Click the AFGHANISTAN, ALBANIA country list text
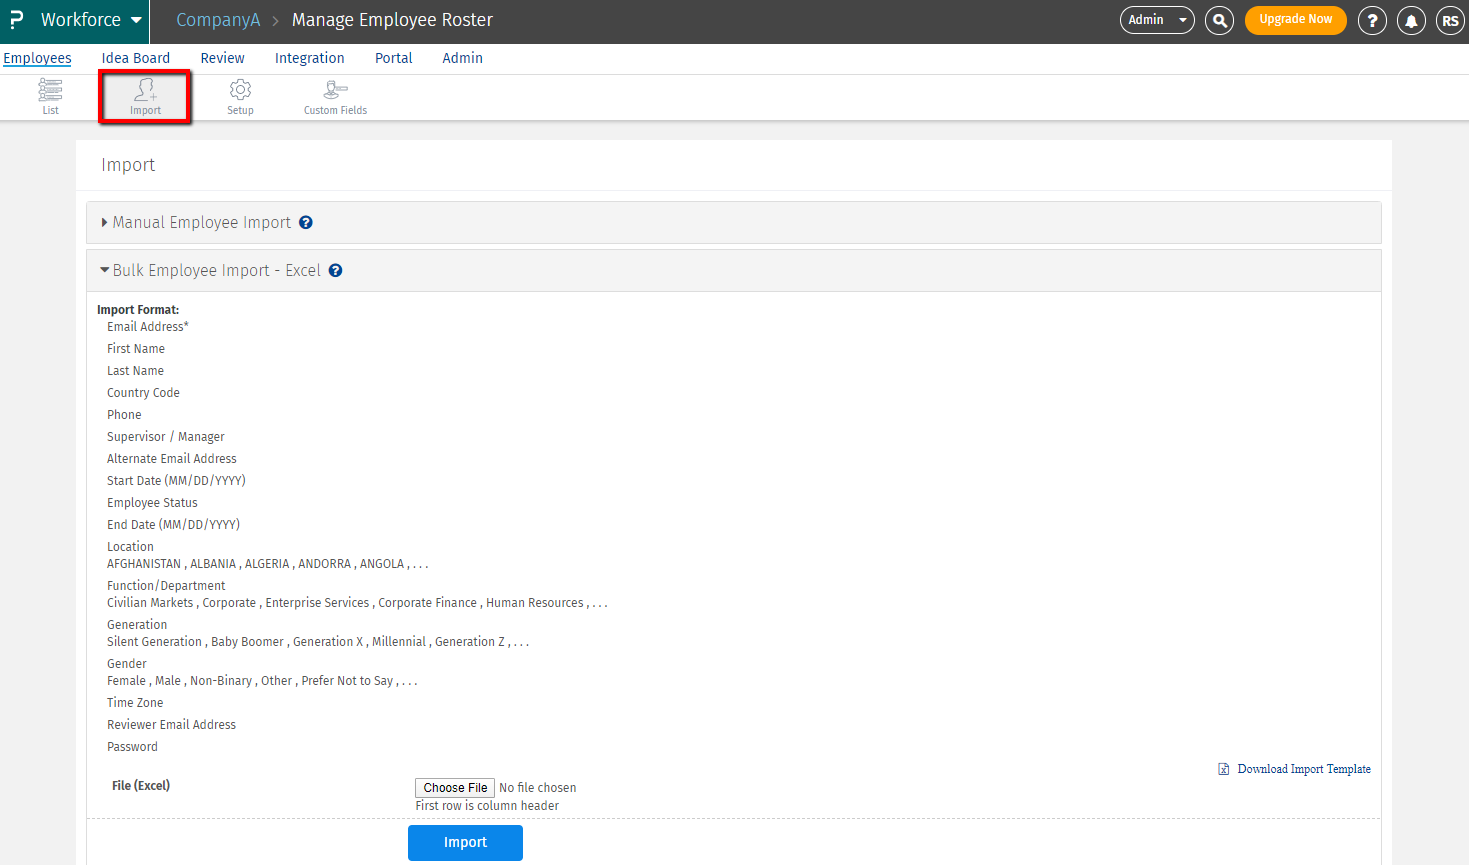Screen dimensions: 1469x865 point(267,564)
